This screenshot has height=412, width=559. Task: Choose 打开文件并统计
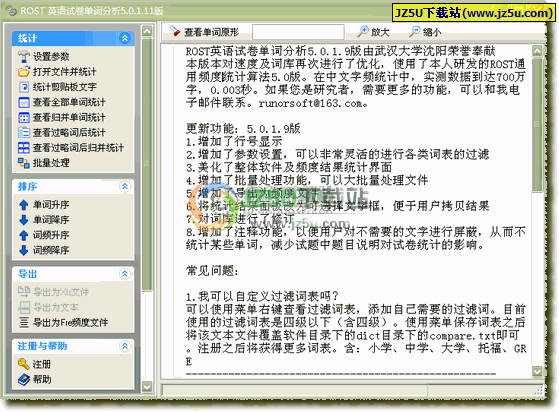(65, 72)
